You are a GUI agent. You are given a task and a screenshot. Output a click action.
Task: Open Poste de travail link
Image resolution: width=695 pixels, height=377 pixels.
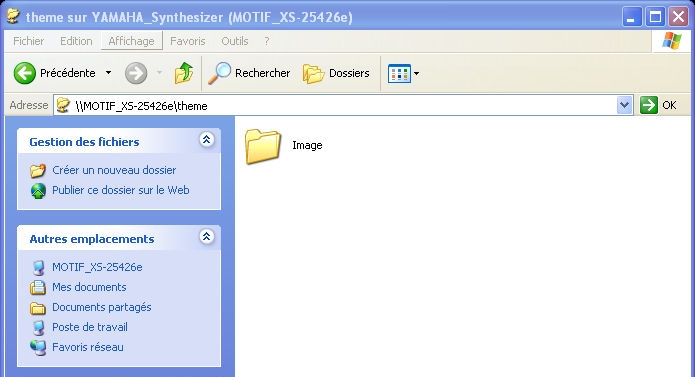coord(90,327)
